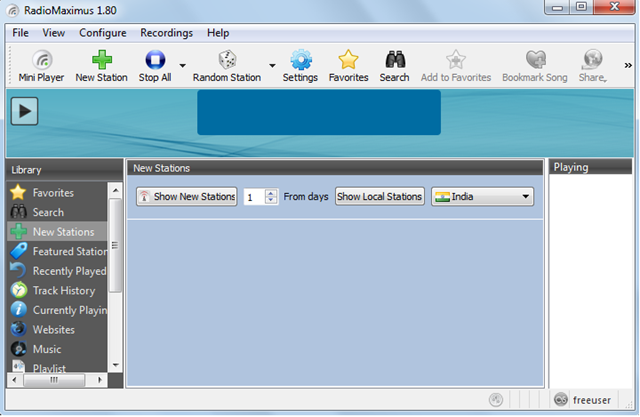Screen dimensions: 640x417
Task: Click the Library horizontal scroll left arrow
Action: pyautogui.click(x=15, y=380)
